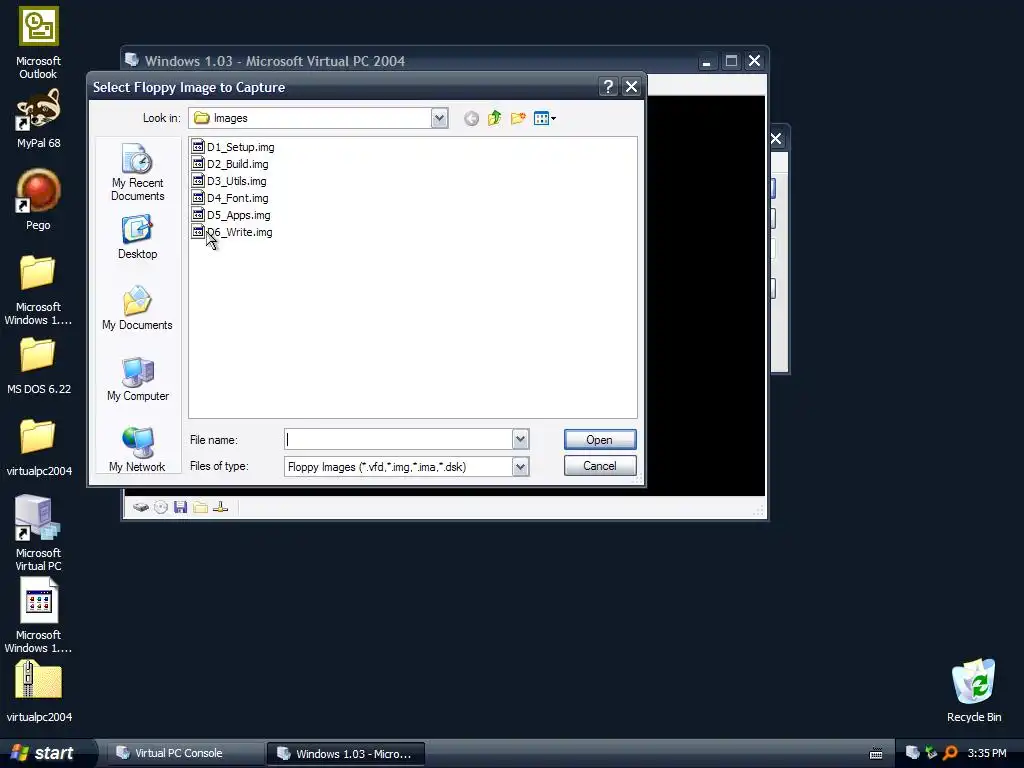The width and height of the screenshot is (1024, 768).
Task: Click inside the File name field
Action: tap(398, 440)
